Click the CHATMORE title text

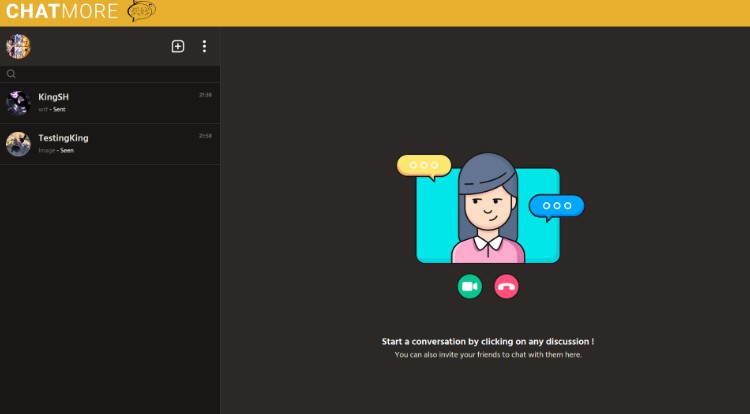(x=62, y=12)
